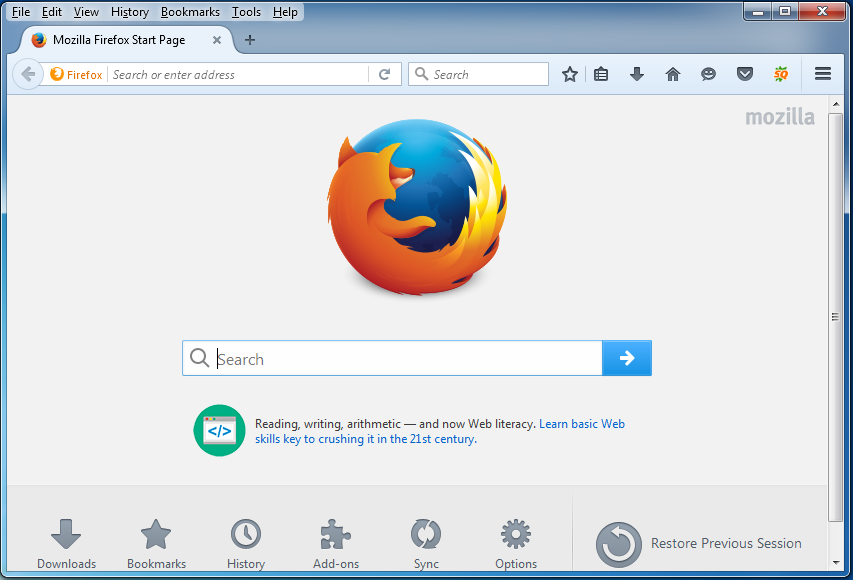Click the main page Search field
The height and width of the screenshot is (580, 853).
coord(392,358)
